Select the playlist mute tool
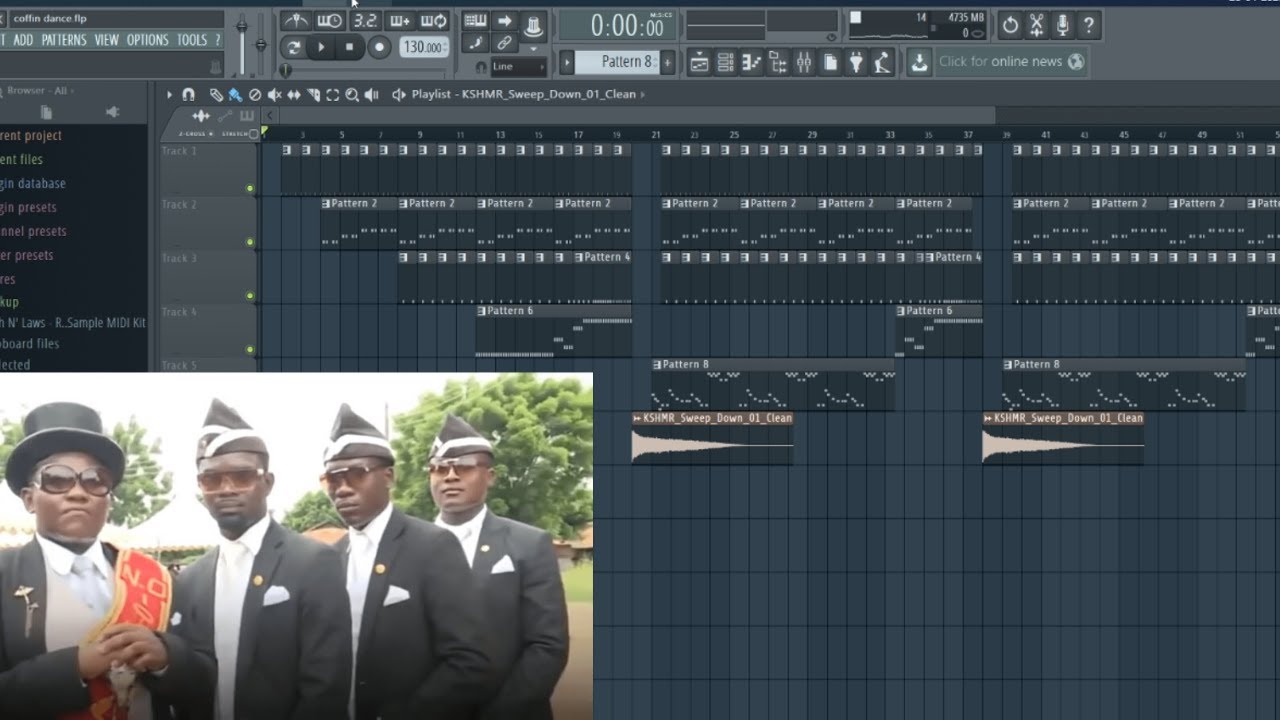This screenshot has height=720, width=1280. coord(274,95)
